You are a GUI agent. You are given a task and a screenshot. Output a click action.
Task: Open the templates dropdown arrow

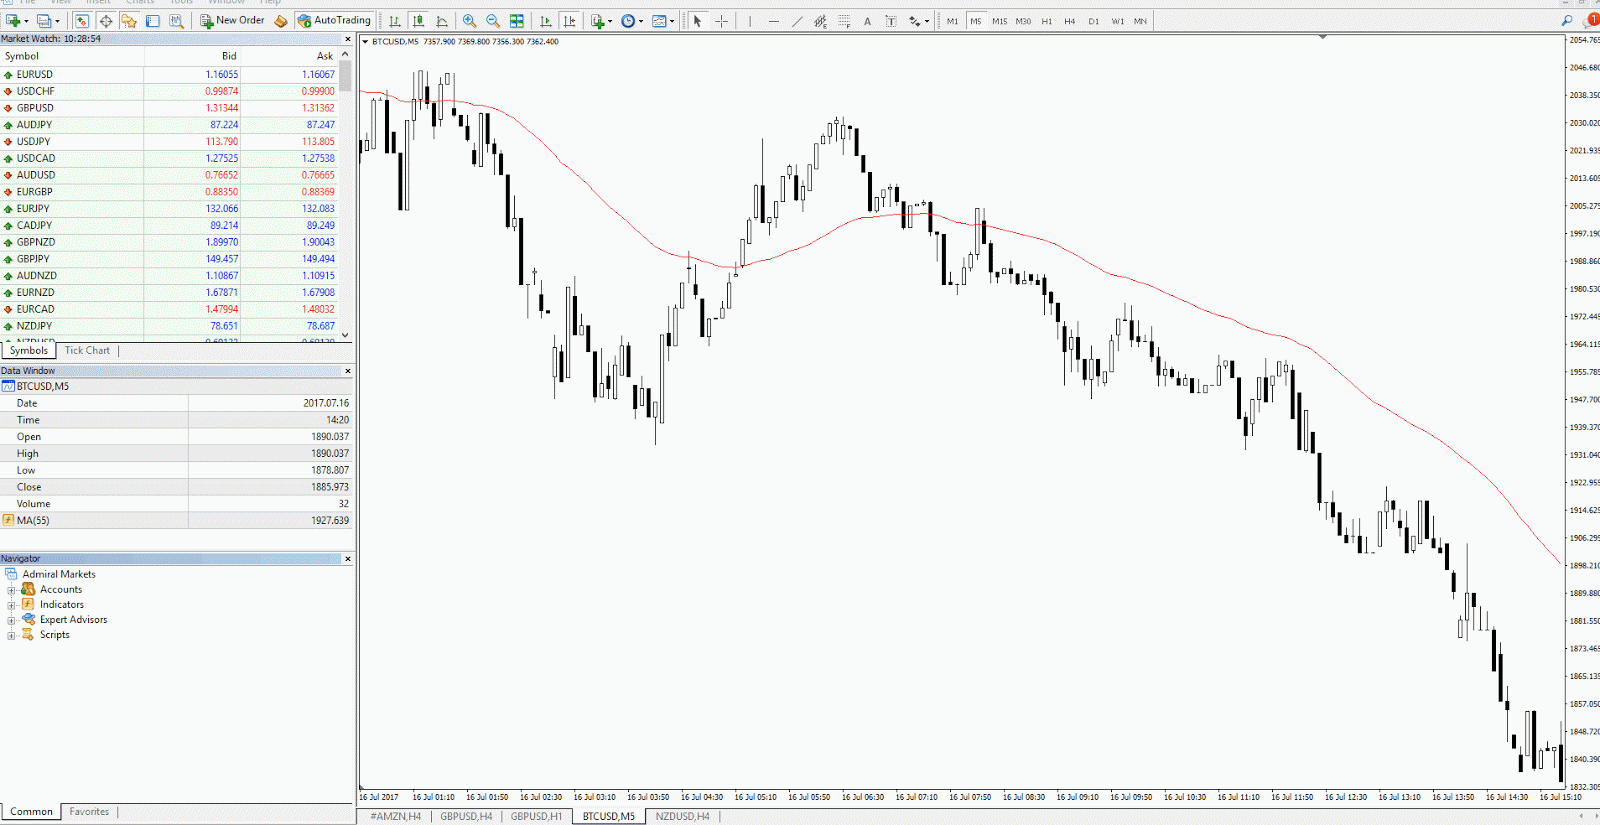(672, 20)
